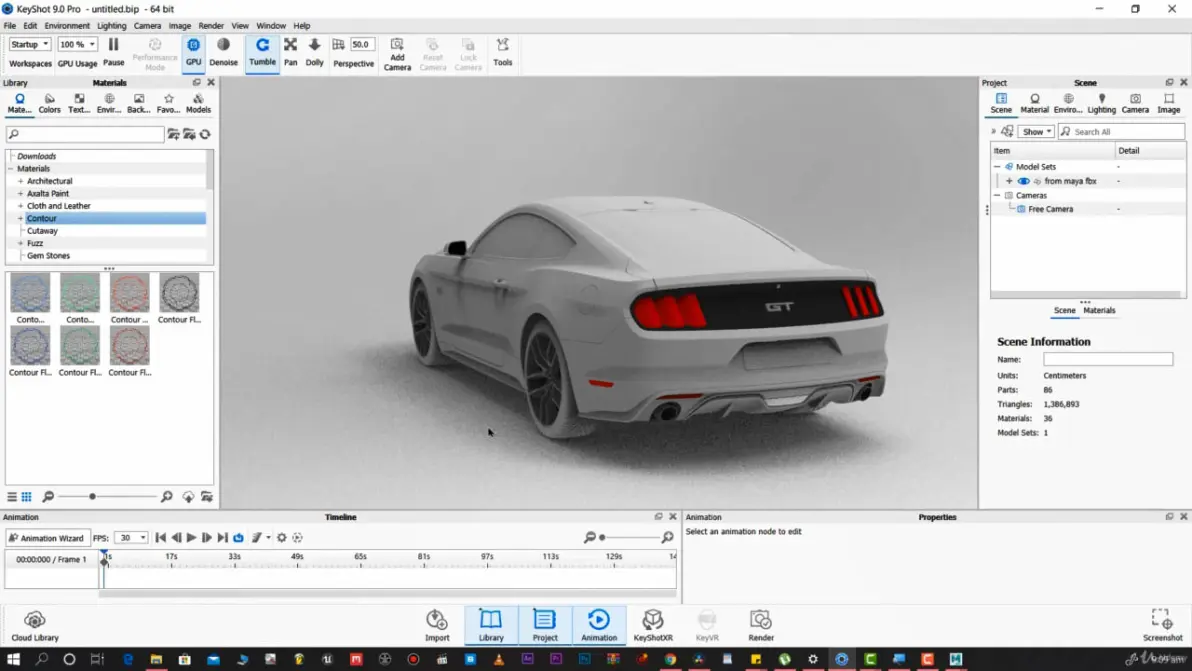Switch to Library Environments tab
Image resolution: width=1192 pixels, height=671 pixels.
[109, 103]
